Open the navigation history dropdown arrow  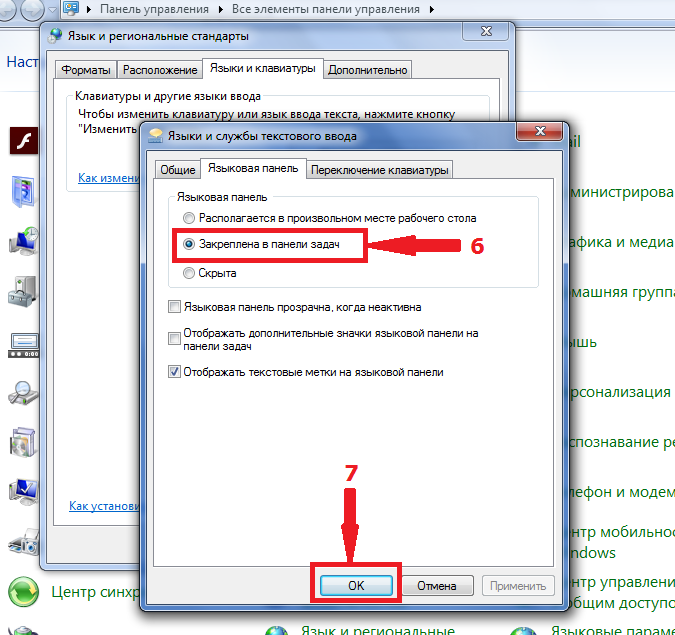click(52, 9)
